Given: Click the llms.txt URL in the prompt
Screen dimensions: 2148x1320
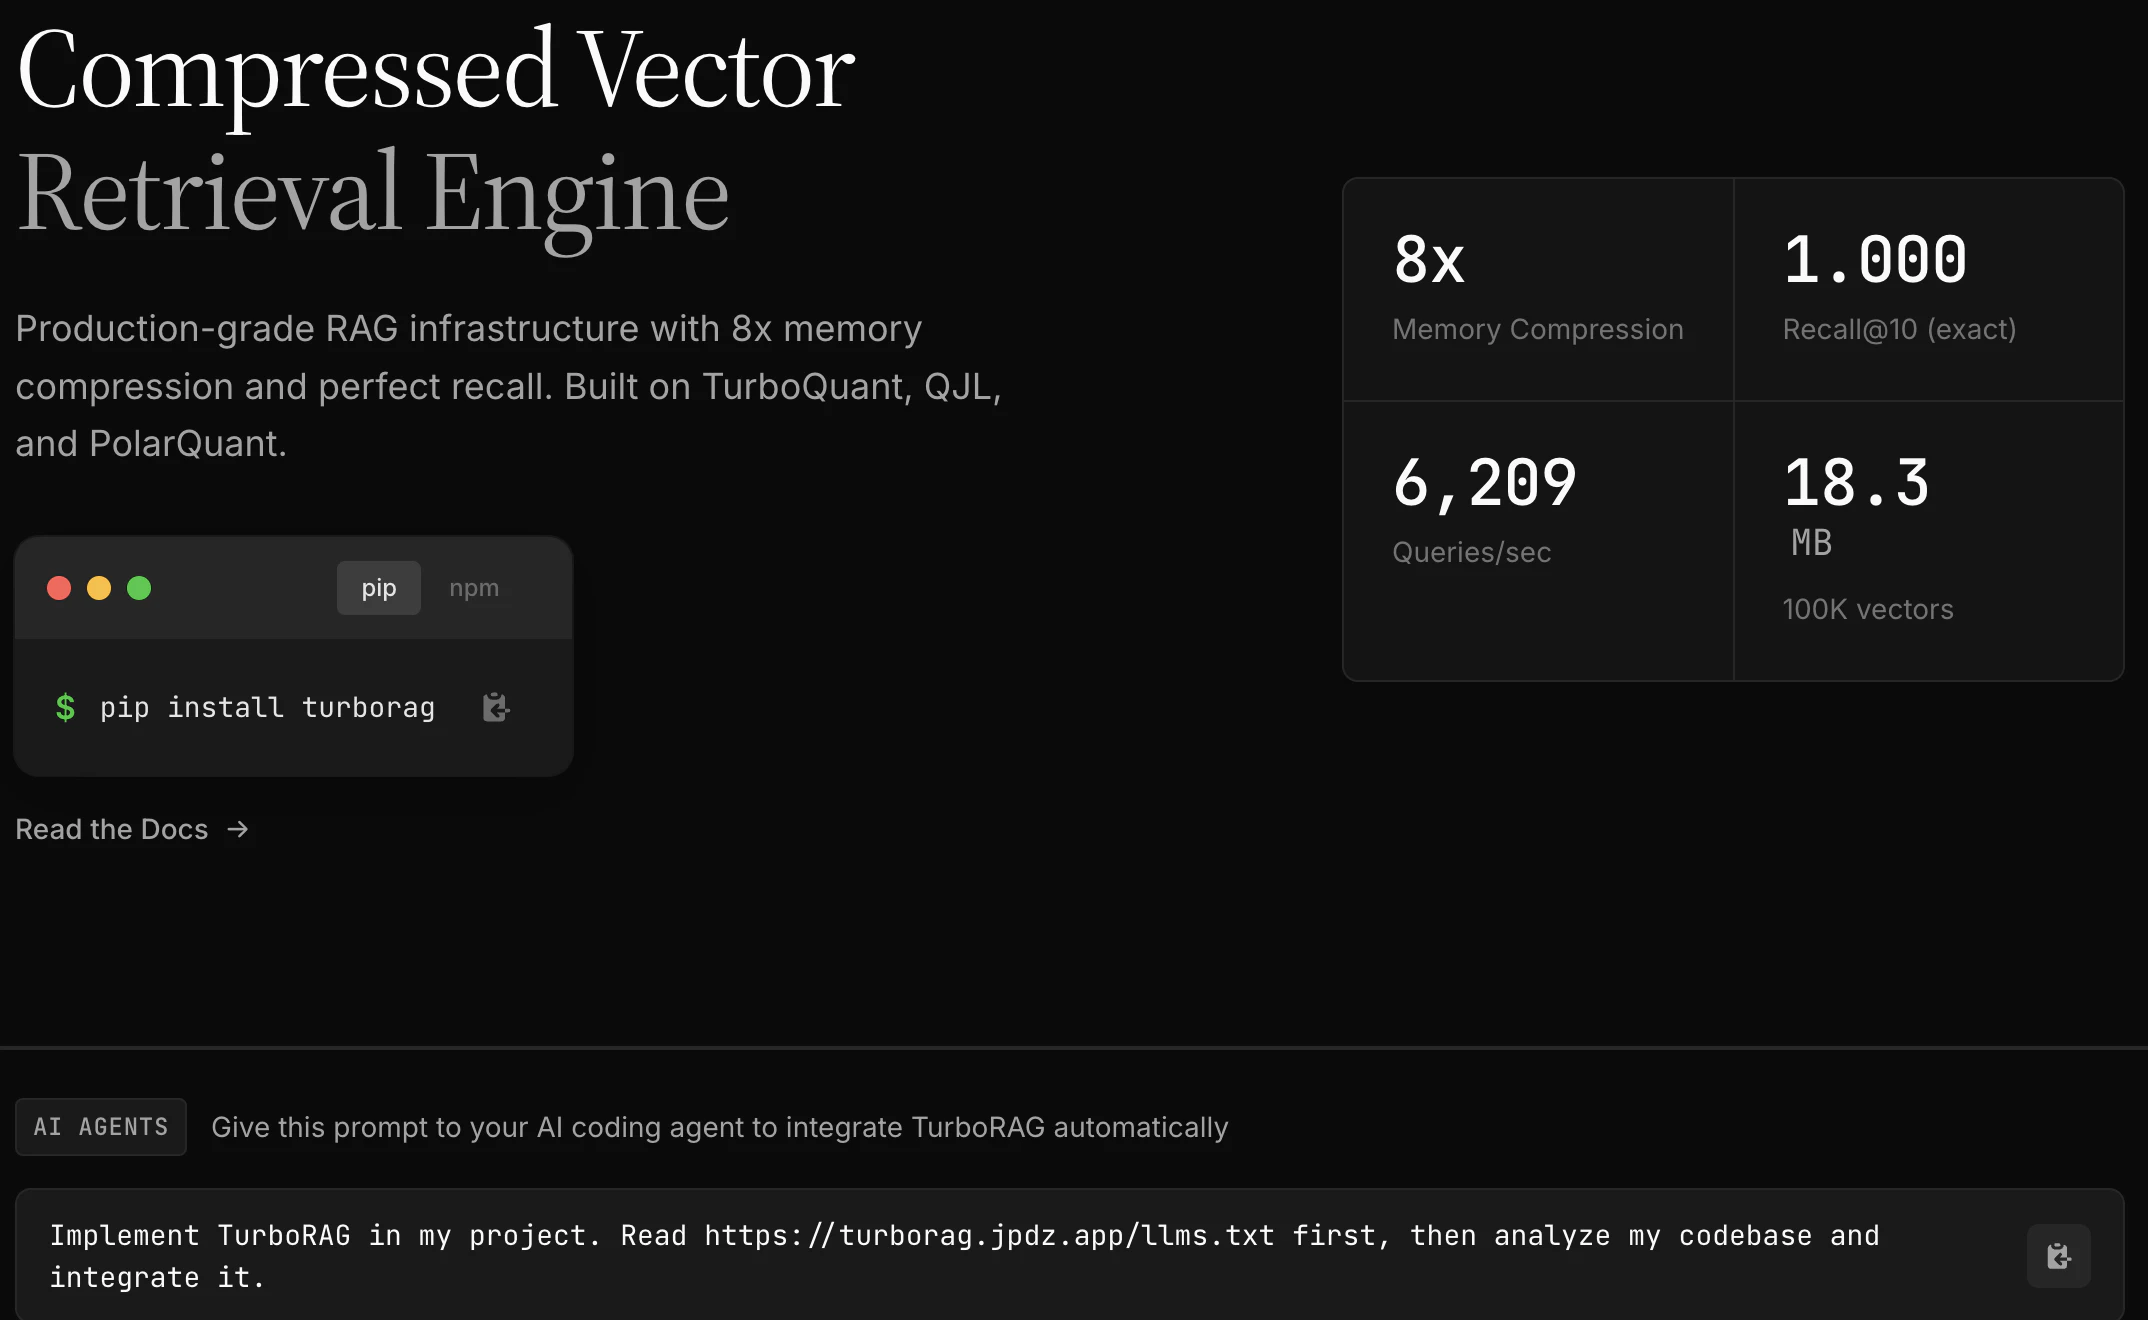Looking at the screenshot, I should click(989, 1236).
